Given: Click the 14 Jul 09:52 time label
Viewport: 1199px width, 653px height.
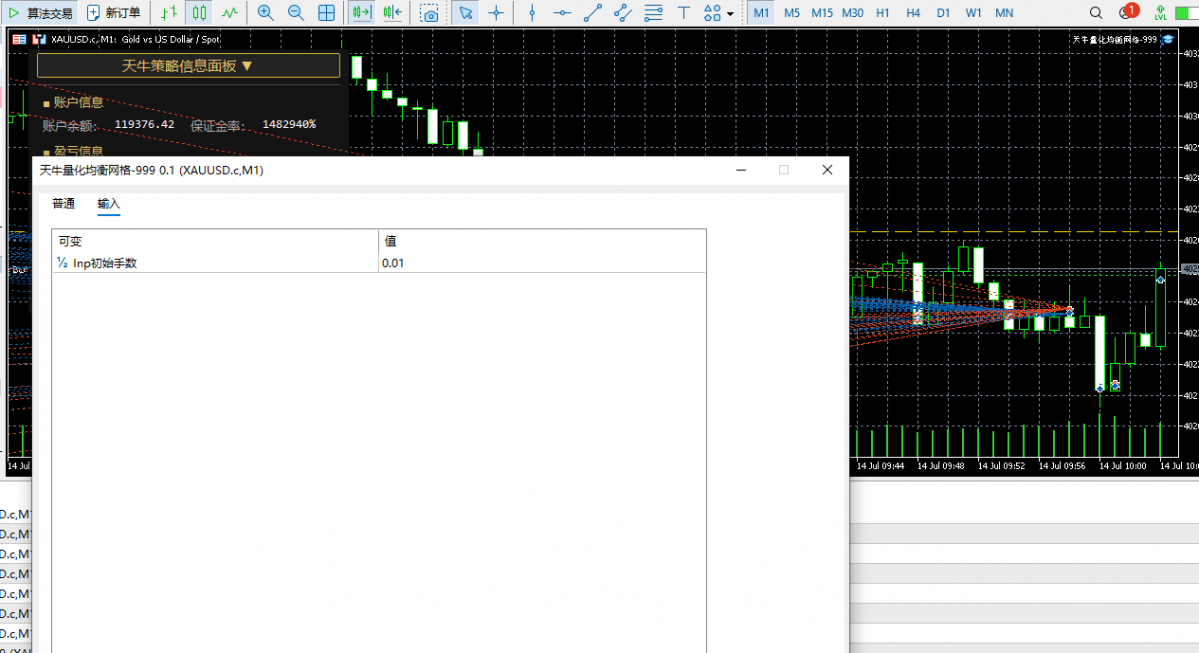Looking at the screenshot, I should 1001,466.
